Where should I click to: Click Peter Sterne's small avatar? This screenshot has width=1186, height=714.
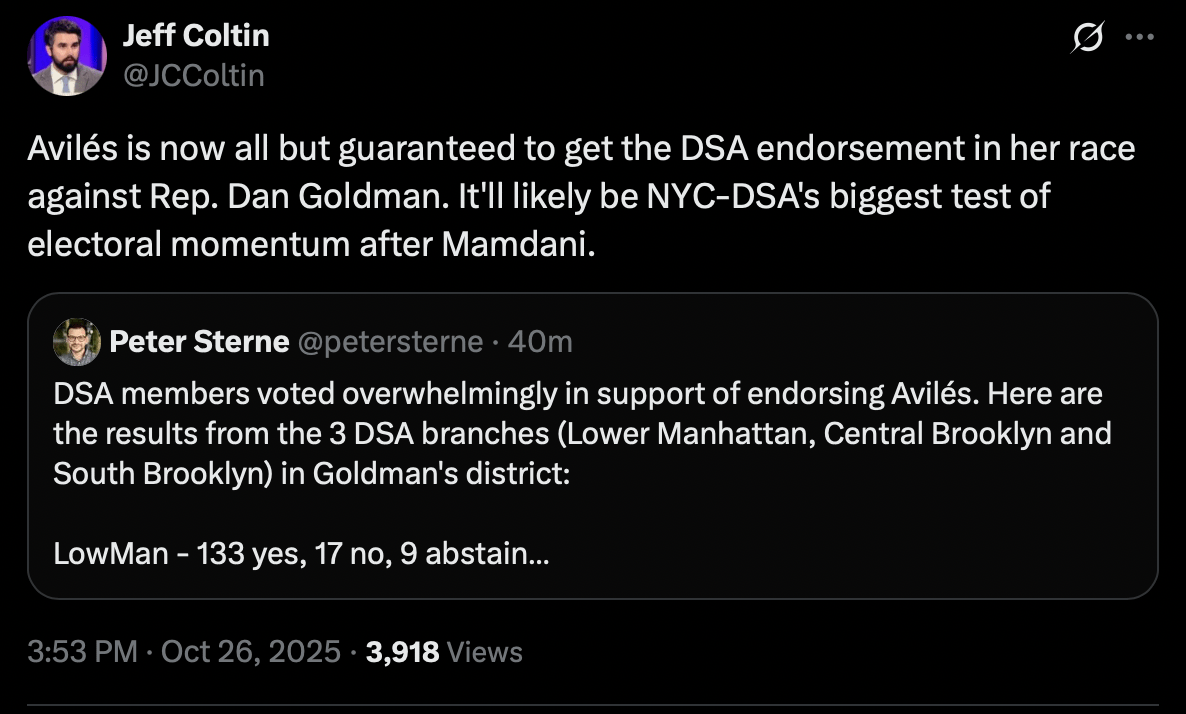click(77, 342)
